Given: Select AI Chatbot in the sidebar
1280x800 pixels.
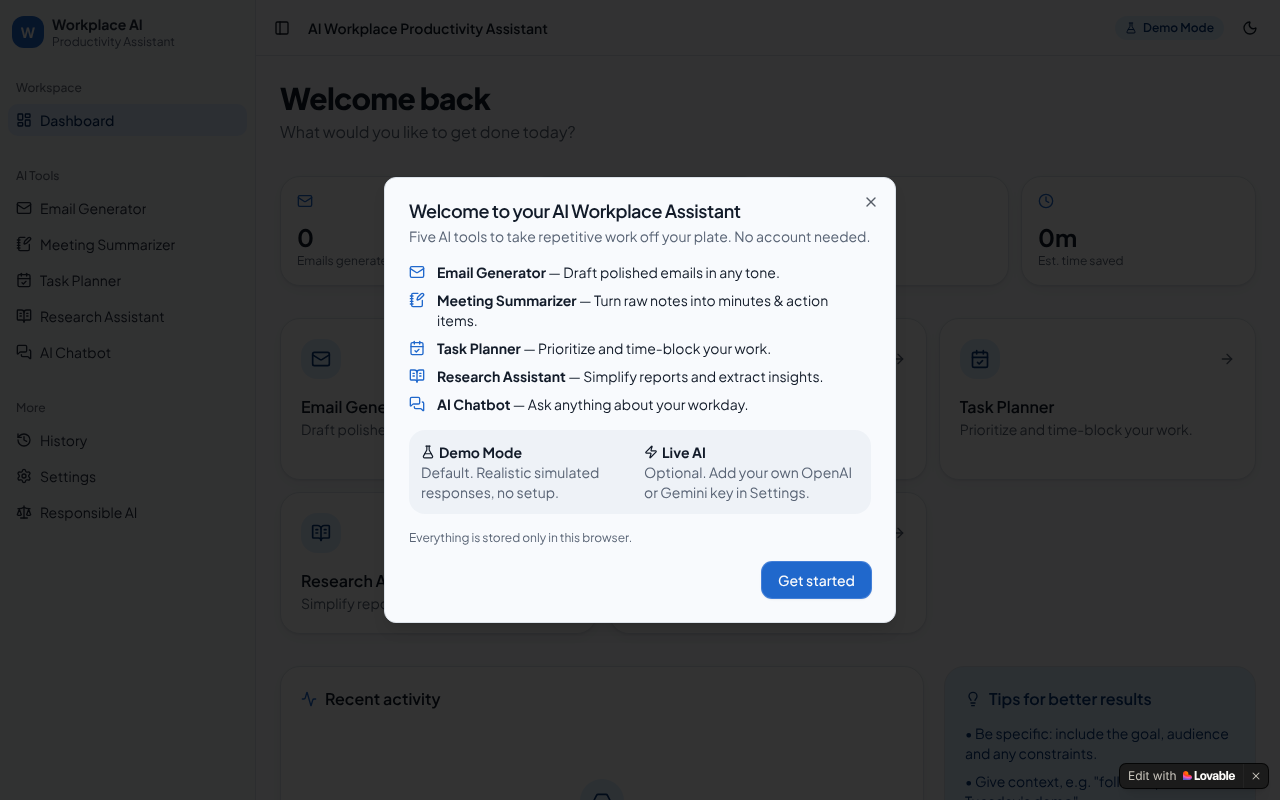Looking at the screenshot, I should (127, 352).
